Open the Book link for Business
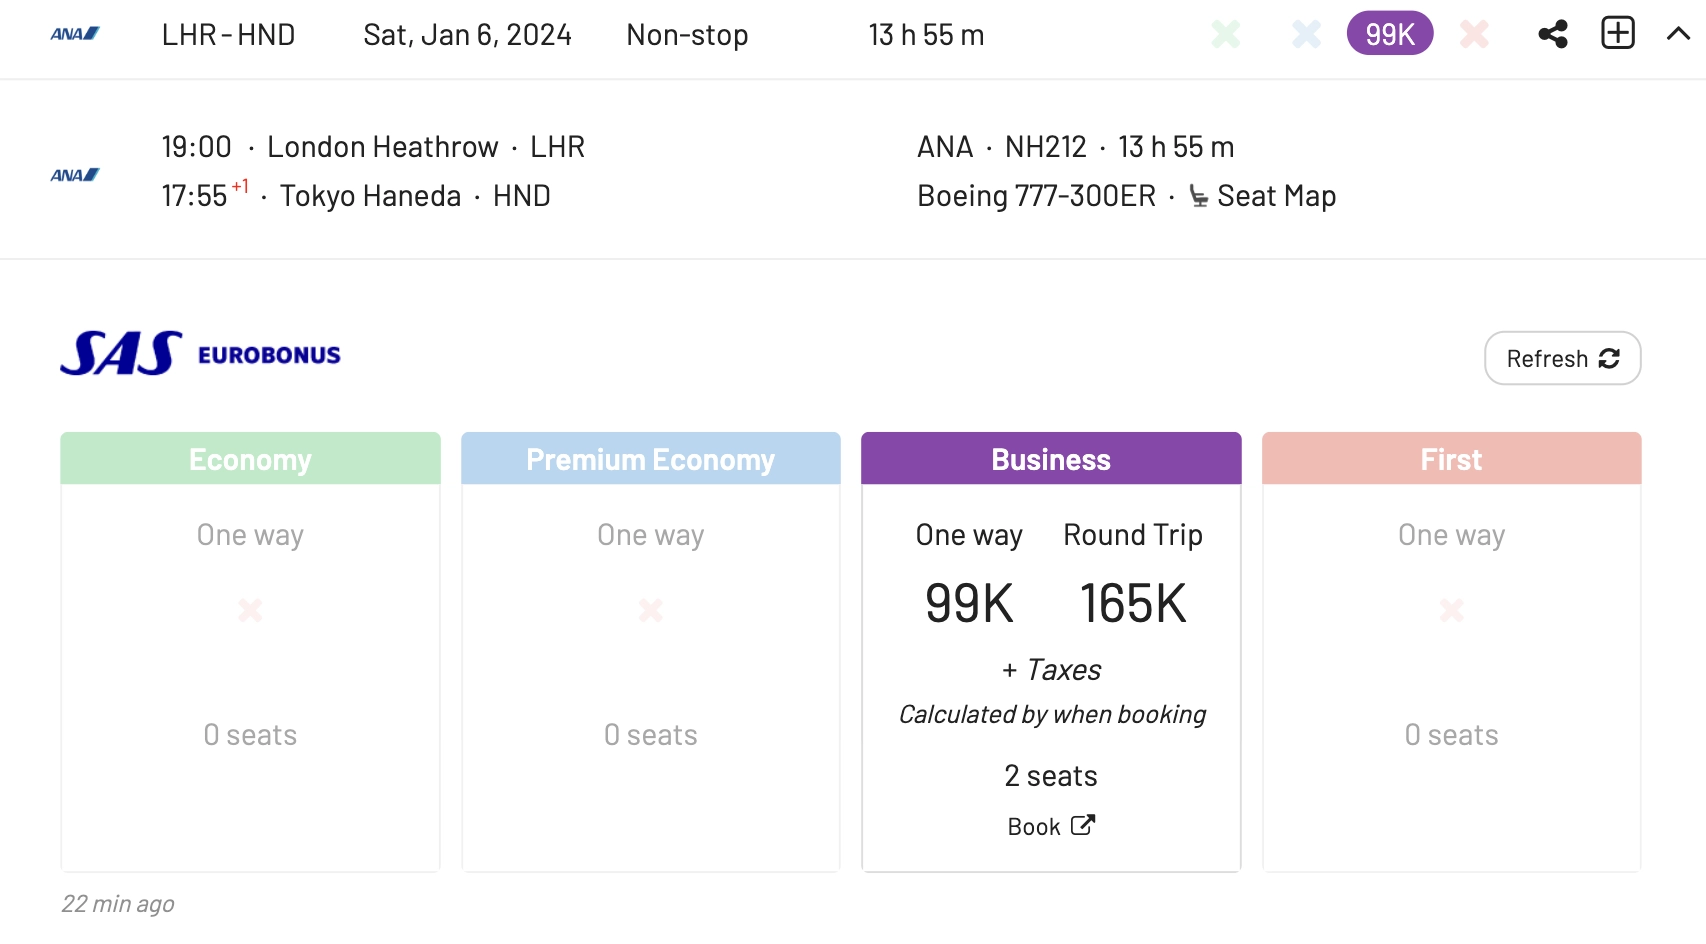This screenshot has height=944, width=1706. point(1051,826)
